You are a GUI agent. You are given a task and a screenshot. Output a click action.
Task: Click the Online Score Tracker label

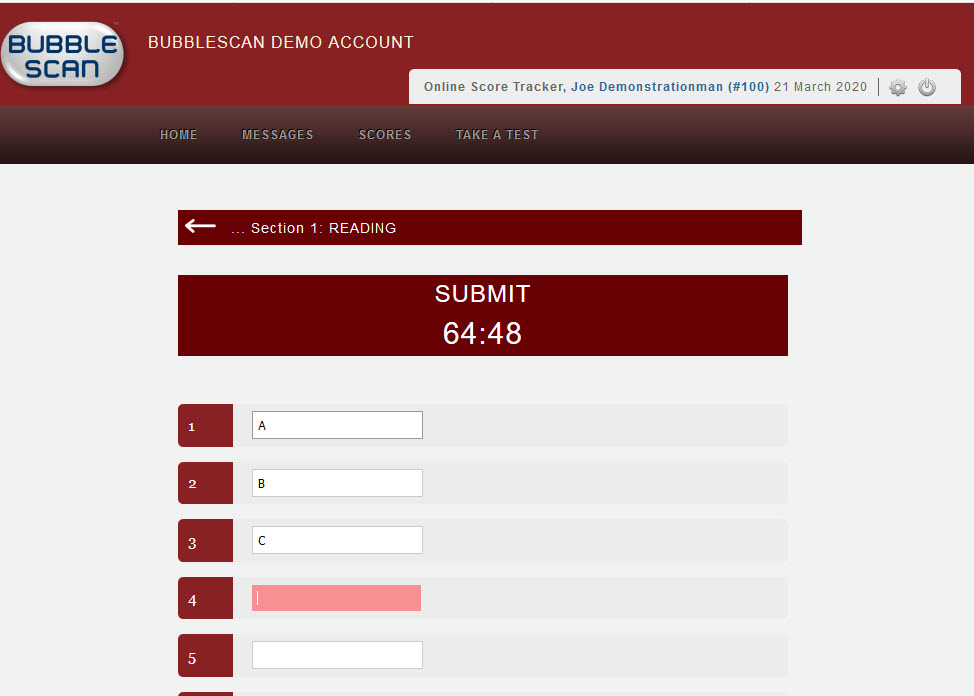pos(495,87)
